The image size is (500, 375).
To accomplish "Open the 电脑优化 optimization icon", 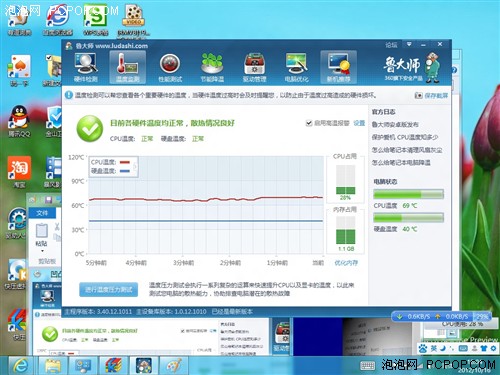I will tap(296, 67).
